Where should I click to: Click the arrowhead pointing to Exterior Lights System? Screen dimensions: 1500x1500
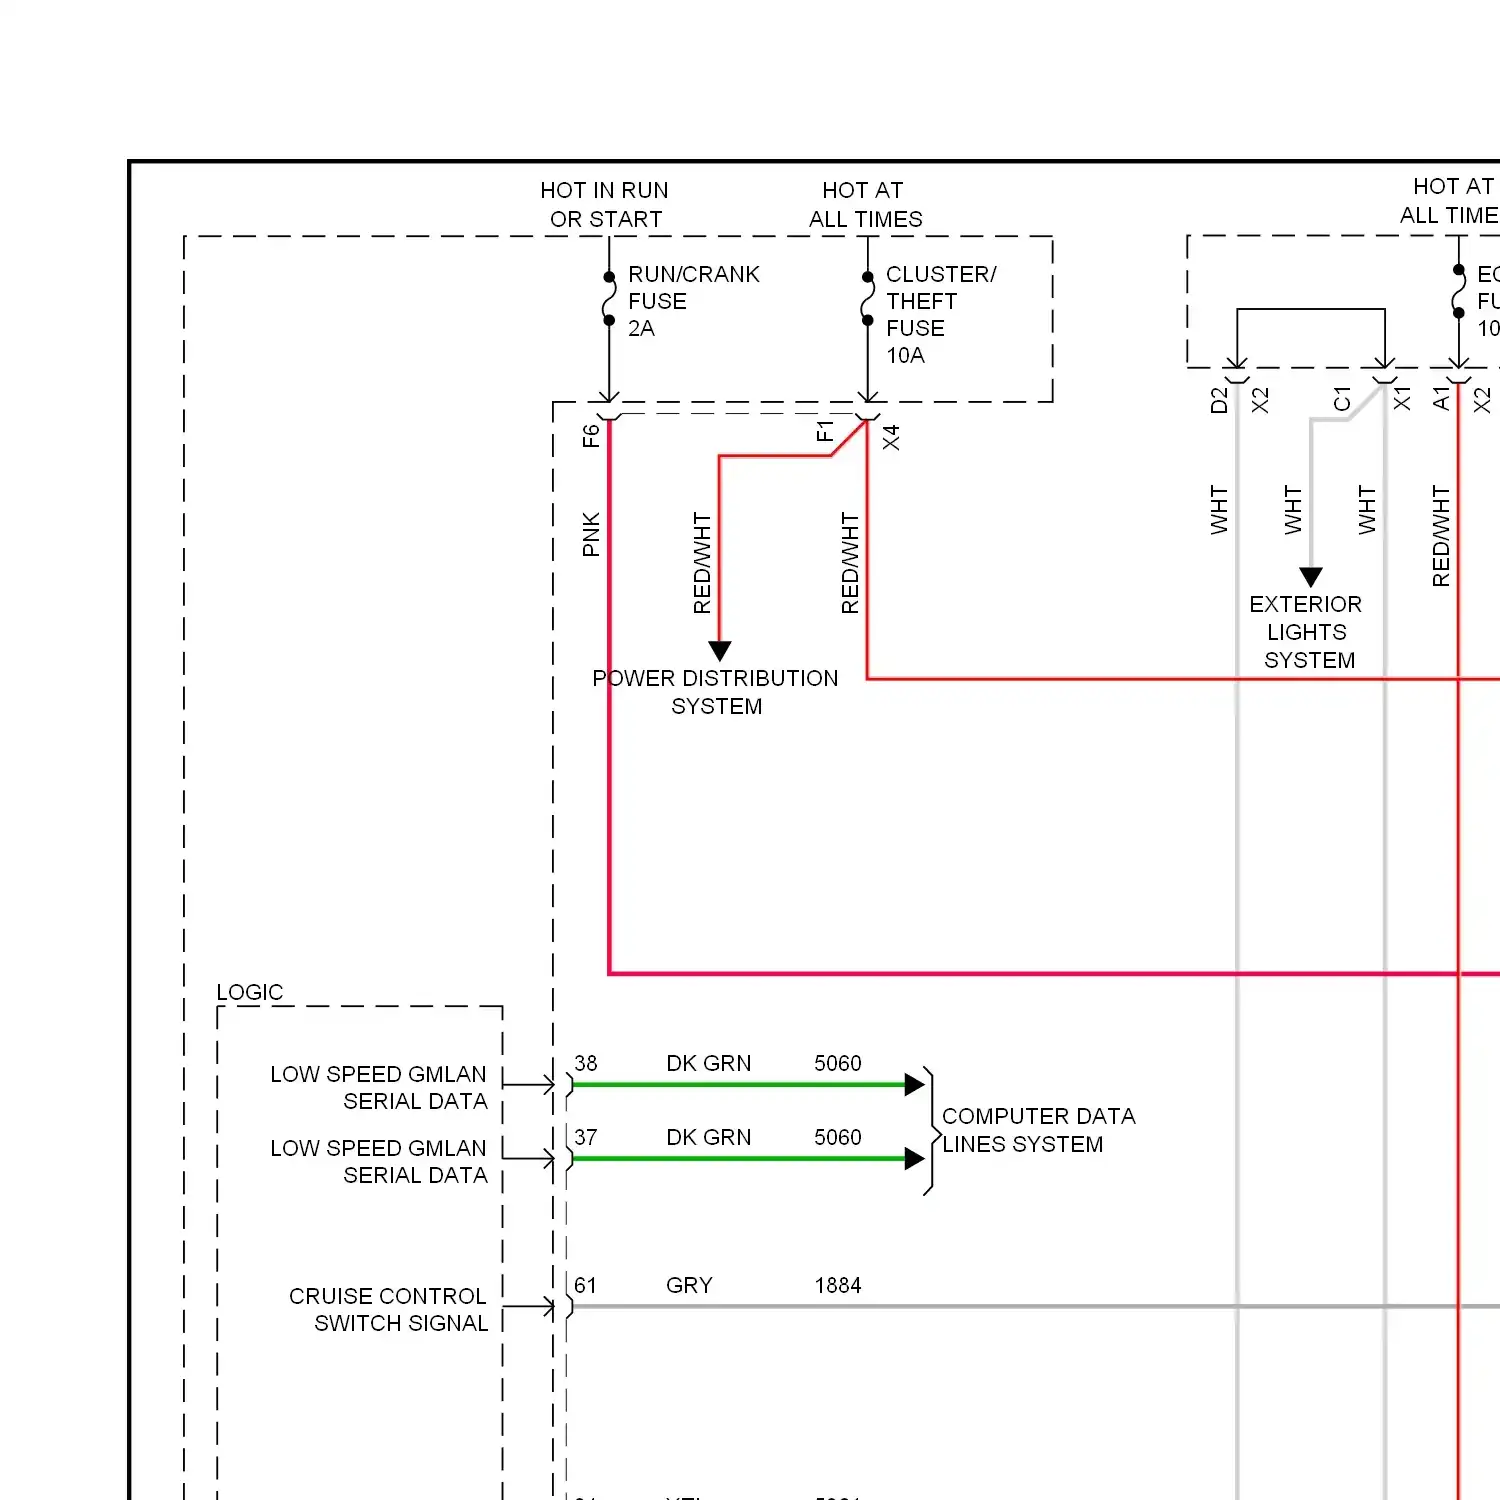click(x=1311, y=577)
